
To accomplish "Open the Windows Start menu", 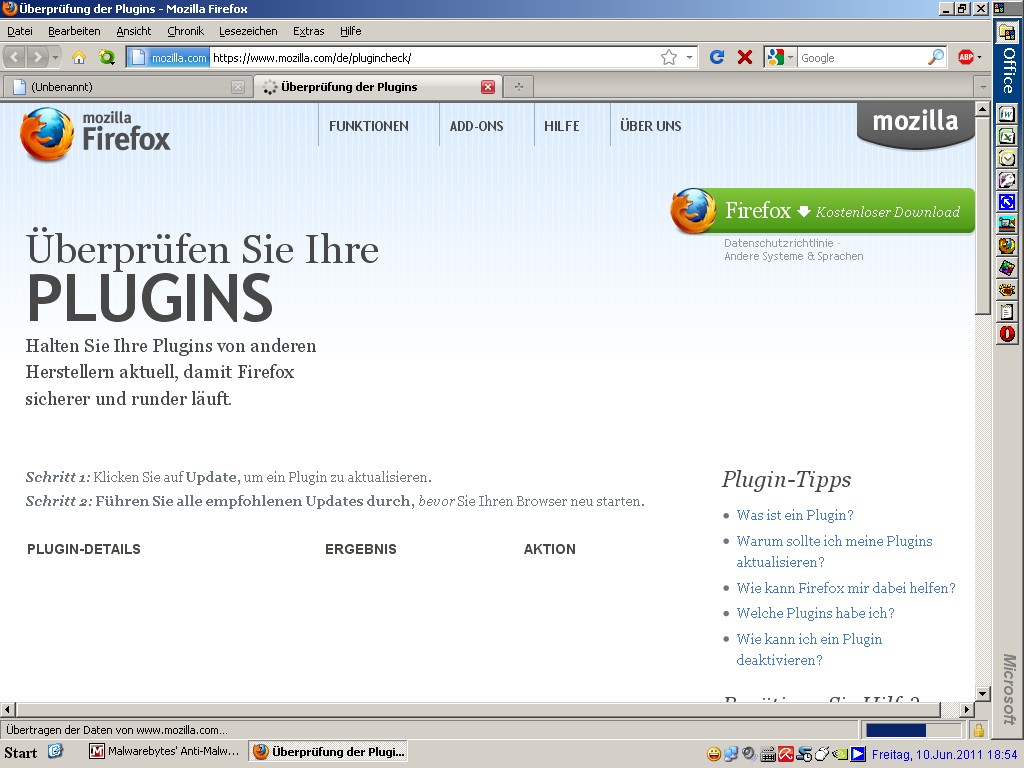I will [21, 753].
